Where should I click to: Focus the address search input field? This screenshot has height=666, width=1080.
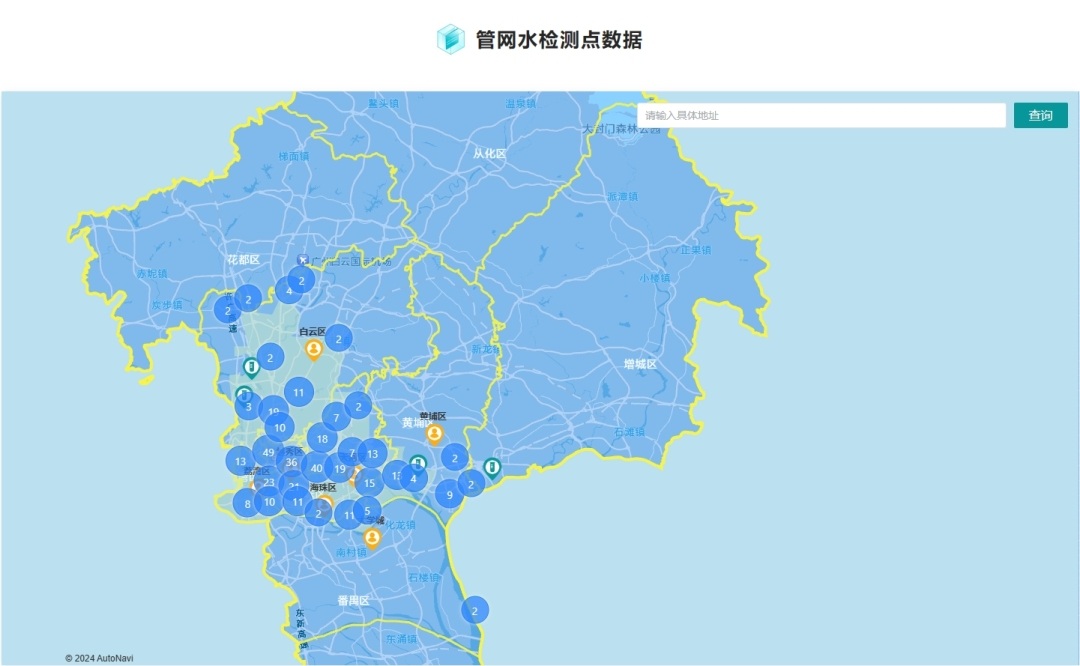click(x=821, y=116)
